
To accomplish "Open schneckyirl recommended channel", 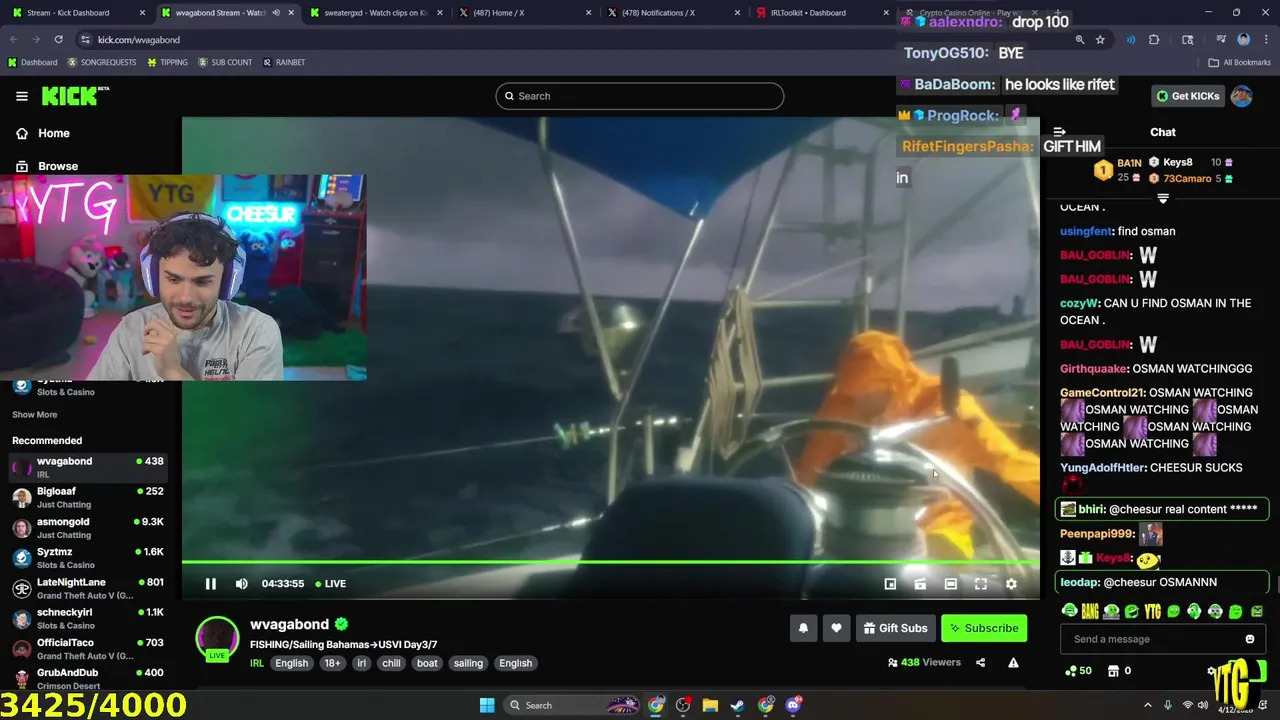I will [x=87, y=618].
